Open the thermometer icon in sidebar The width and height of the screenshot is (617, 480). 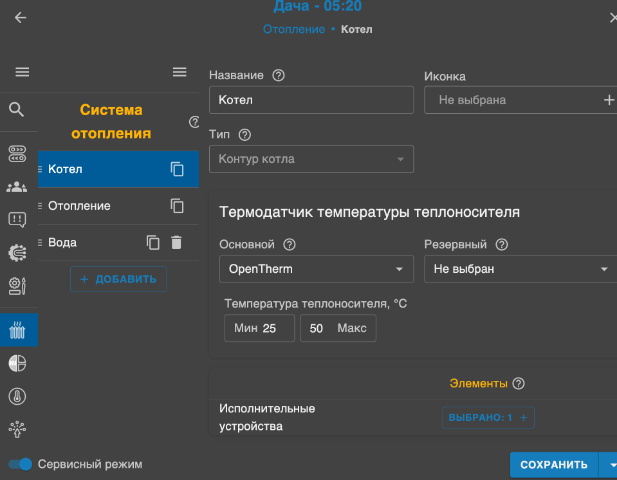click(x=17, y=395)
